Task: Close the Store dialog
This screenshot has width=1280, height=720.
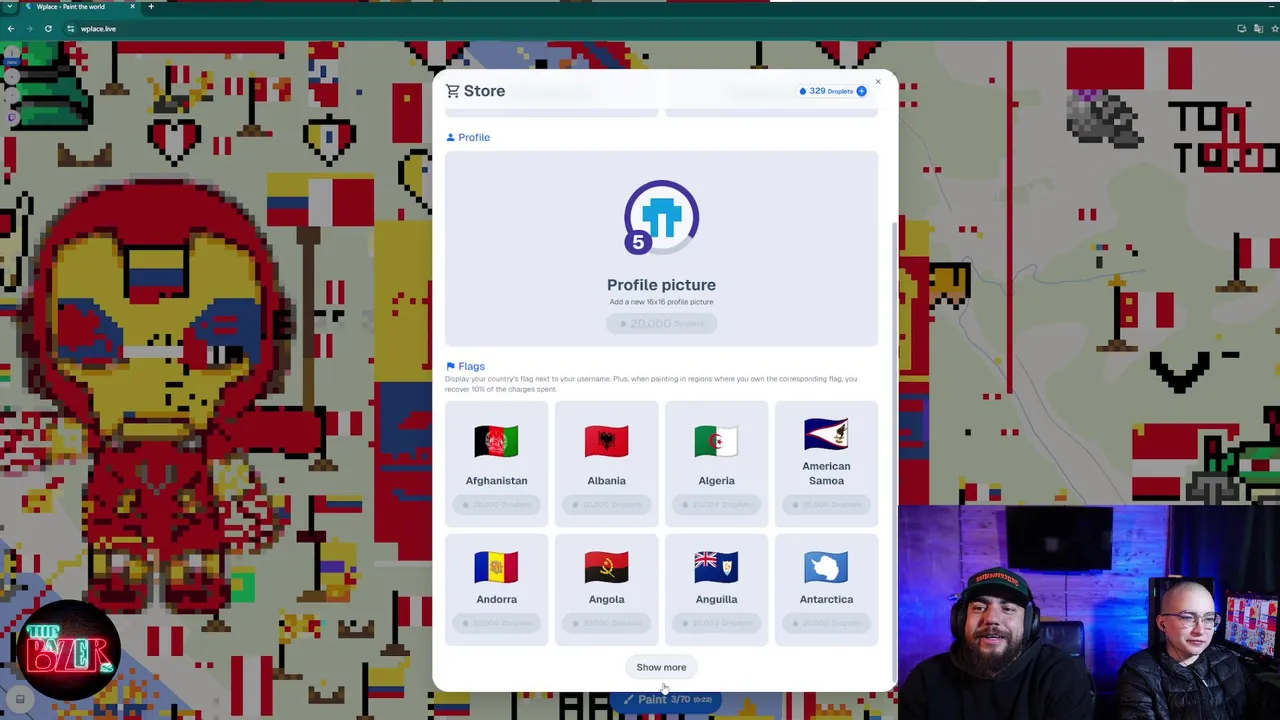Action: (878, 81)
